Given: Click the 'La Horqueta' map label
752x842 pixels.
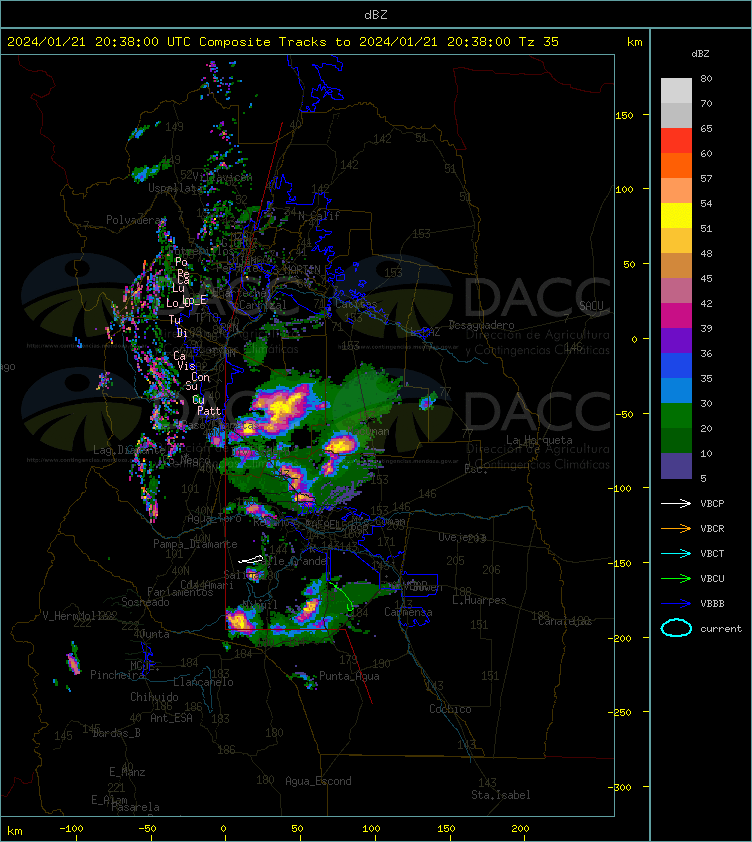Looking at the screenshot, I should [539, 440].
